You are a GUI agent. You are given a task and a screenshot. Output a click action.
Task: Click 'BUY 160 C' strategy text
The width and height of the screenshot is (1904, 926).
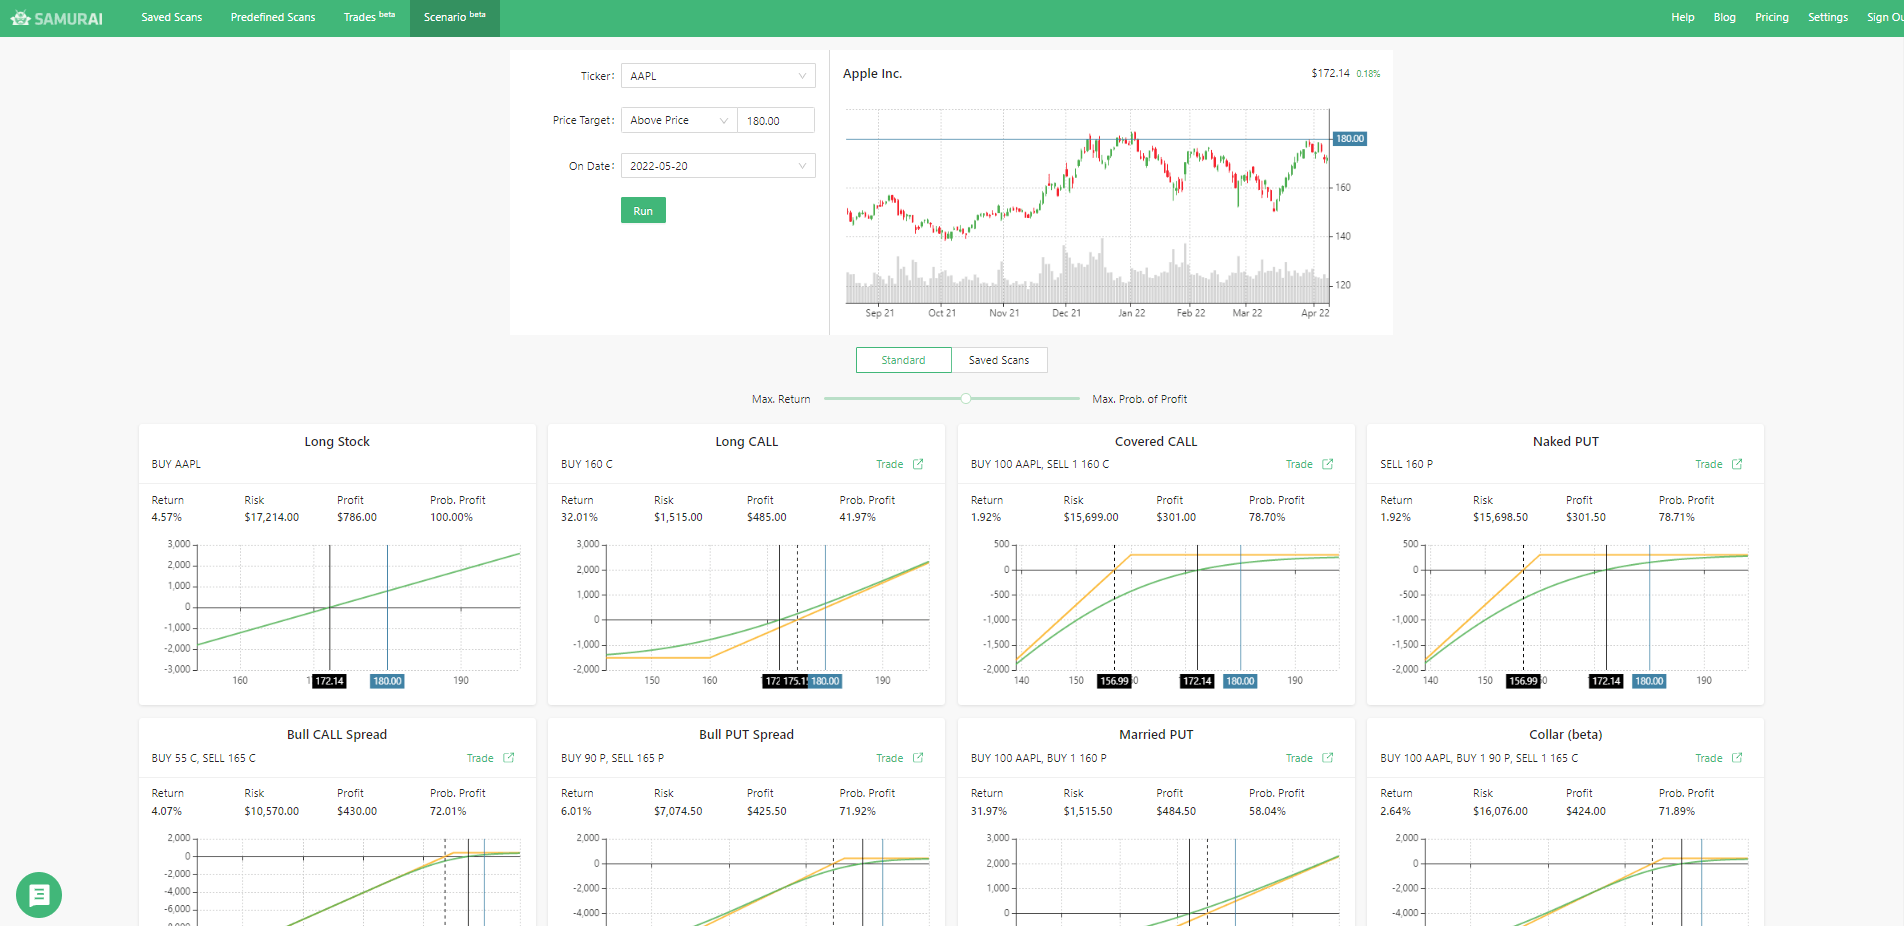(x=587, y=464)
